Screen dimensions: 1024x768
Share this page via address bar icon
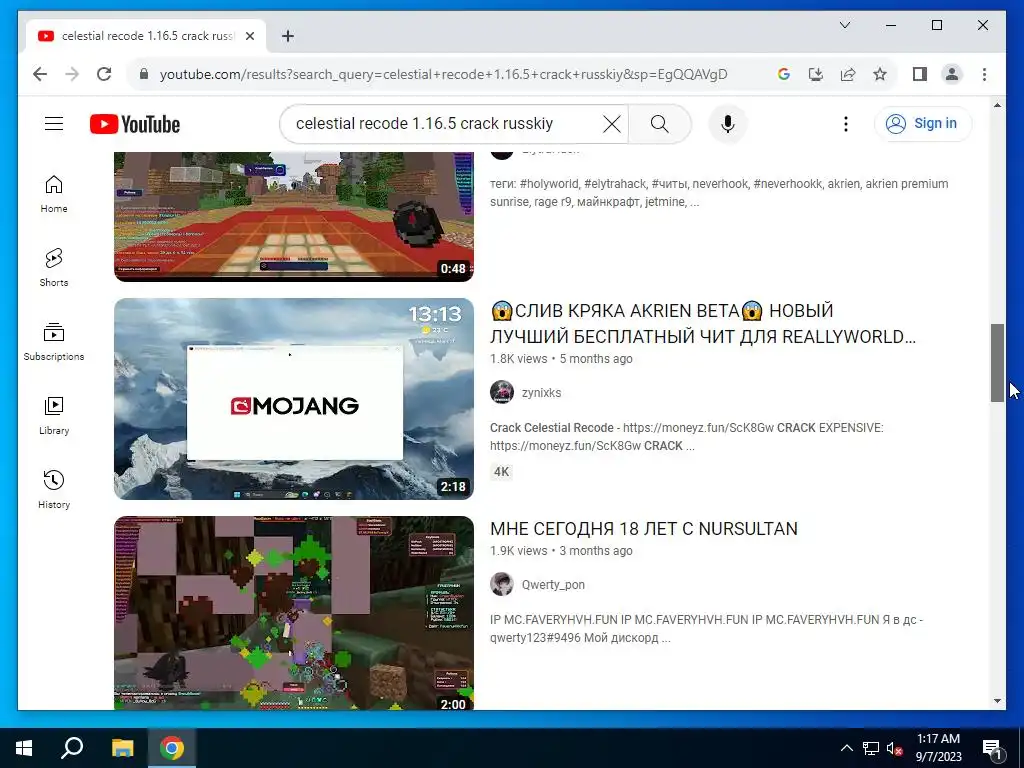(x=848, y=74)
